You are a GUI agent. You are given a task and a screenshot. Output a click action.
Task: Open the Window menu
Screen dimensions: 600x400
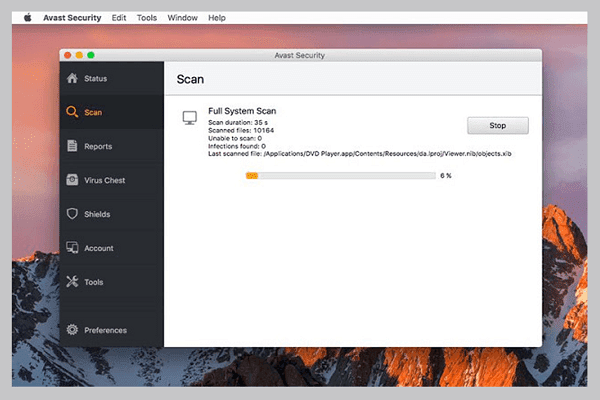[x=183, y=18]
